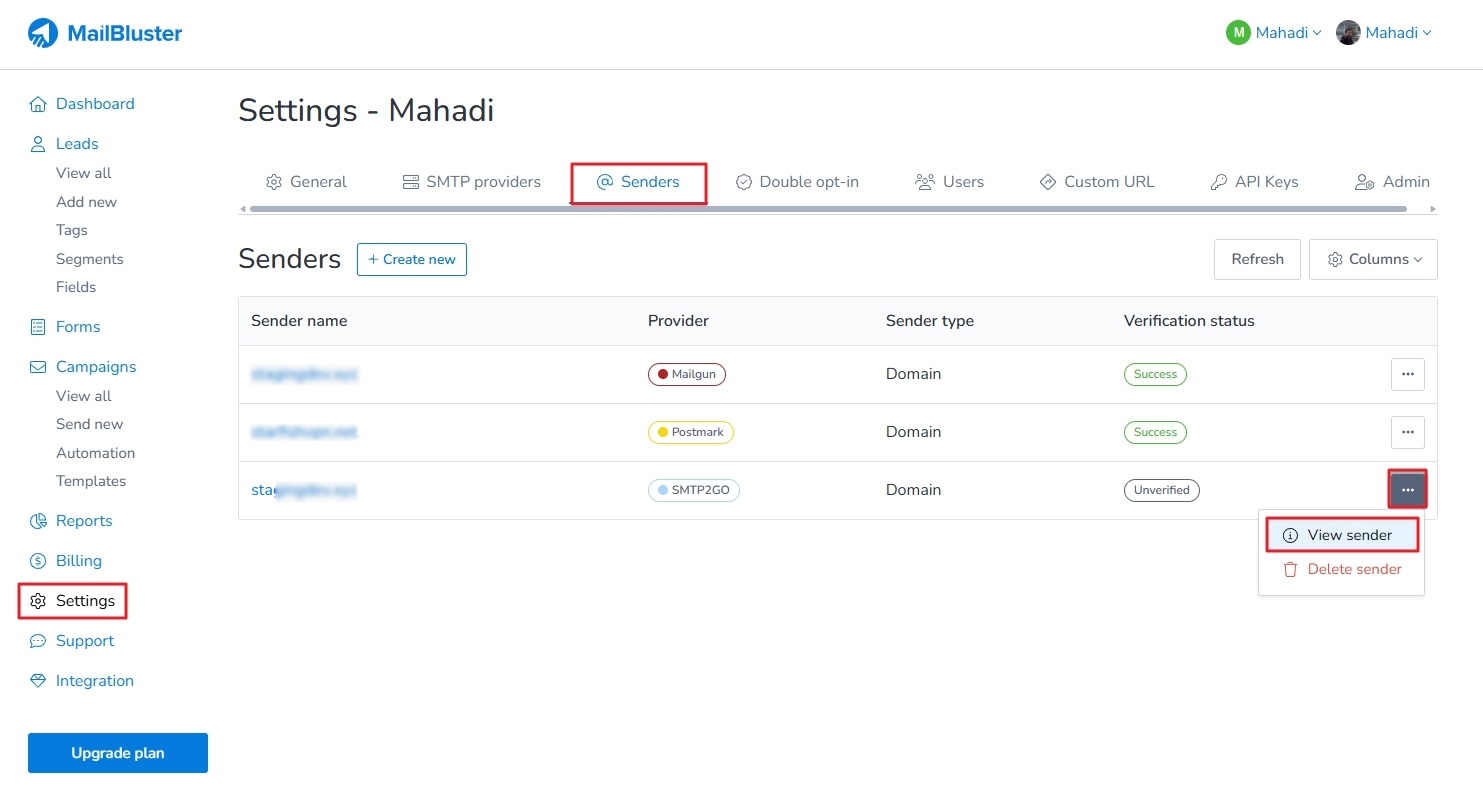This screenshot has width=1483, height=785.
Task: Open Leads View all link
Action: [84, 173]
